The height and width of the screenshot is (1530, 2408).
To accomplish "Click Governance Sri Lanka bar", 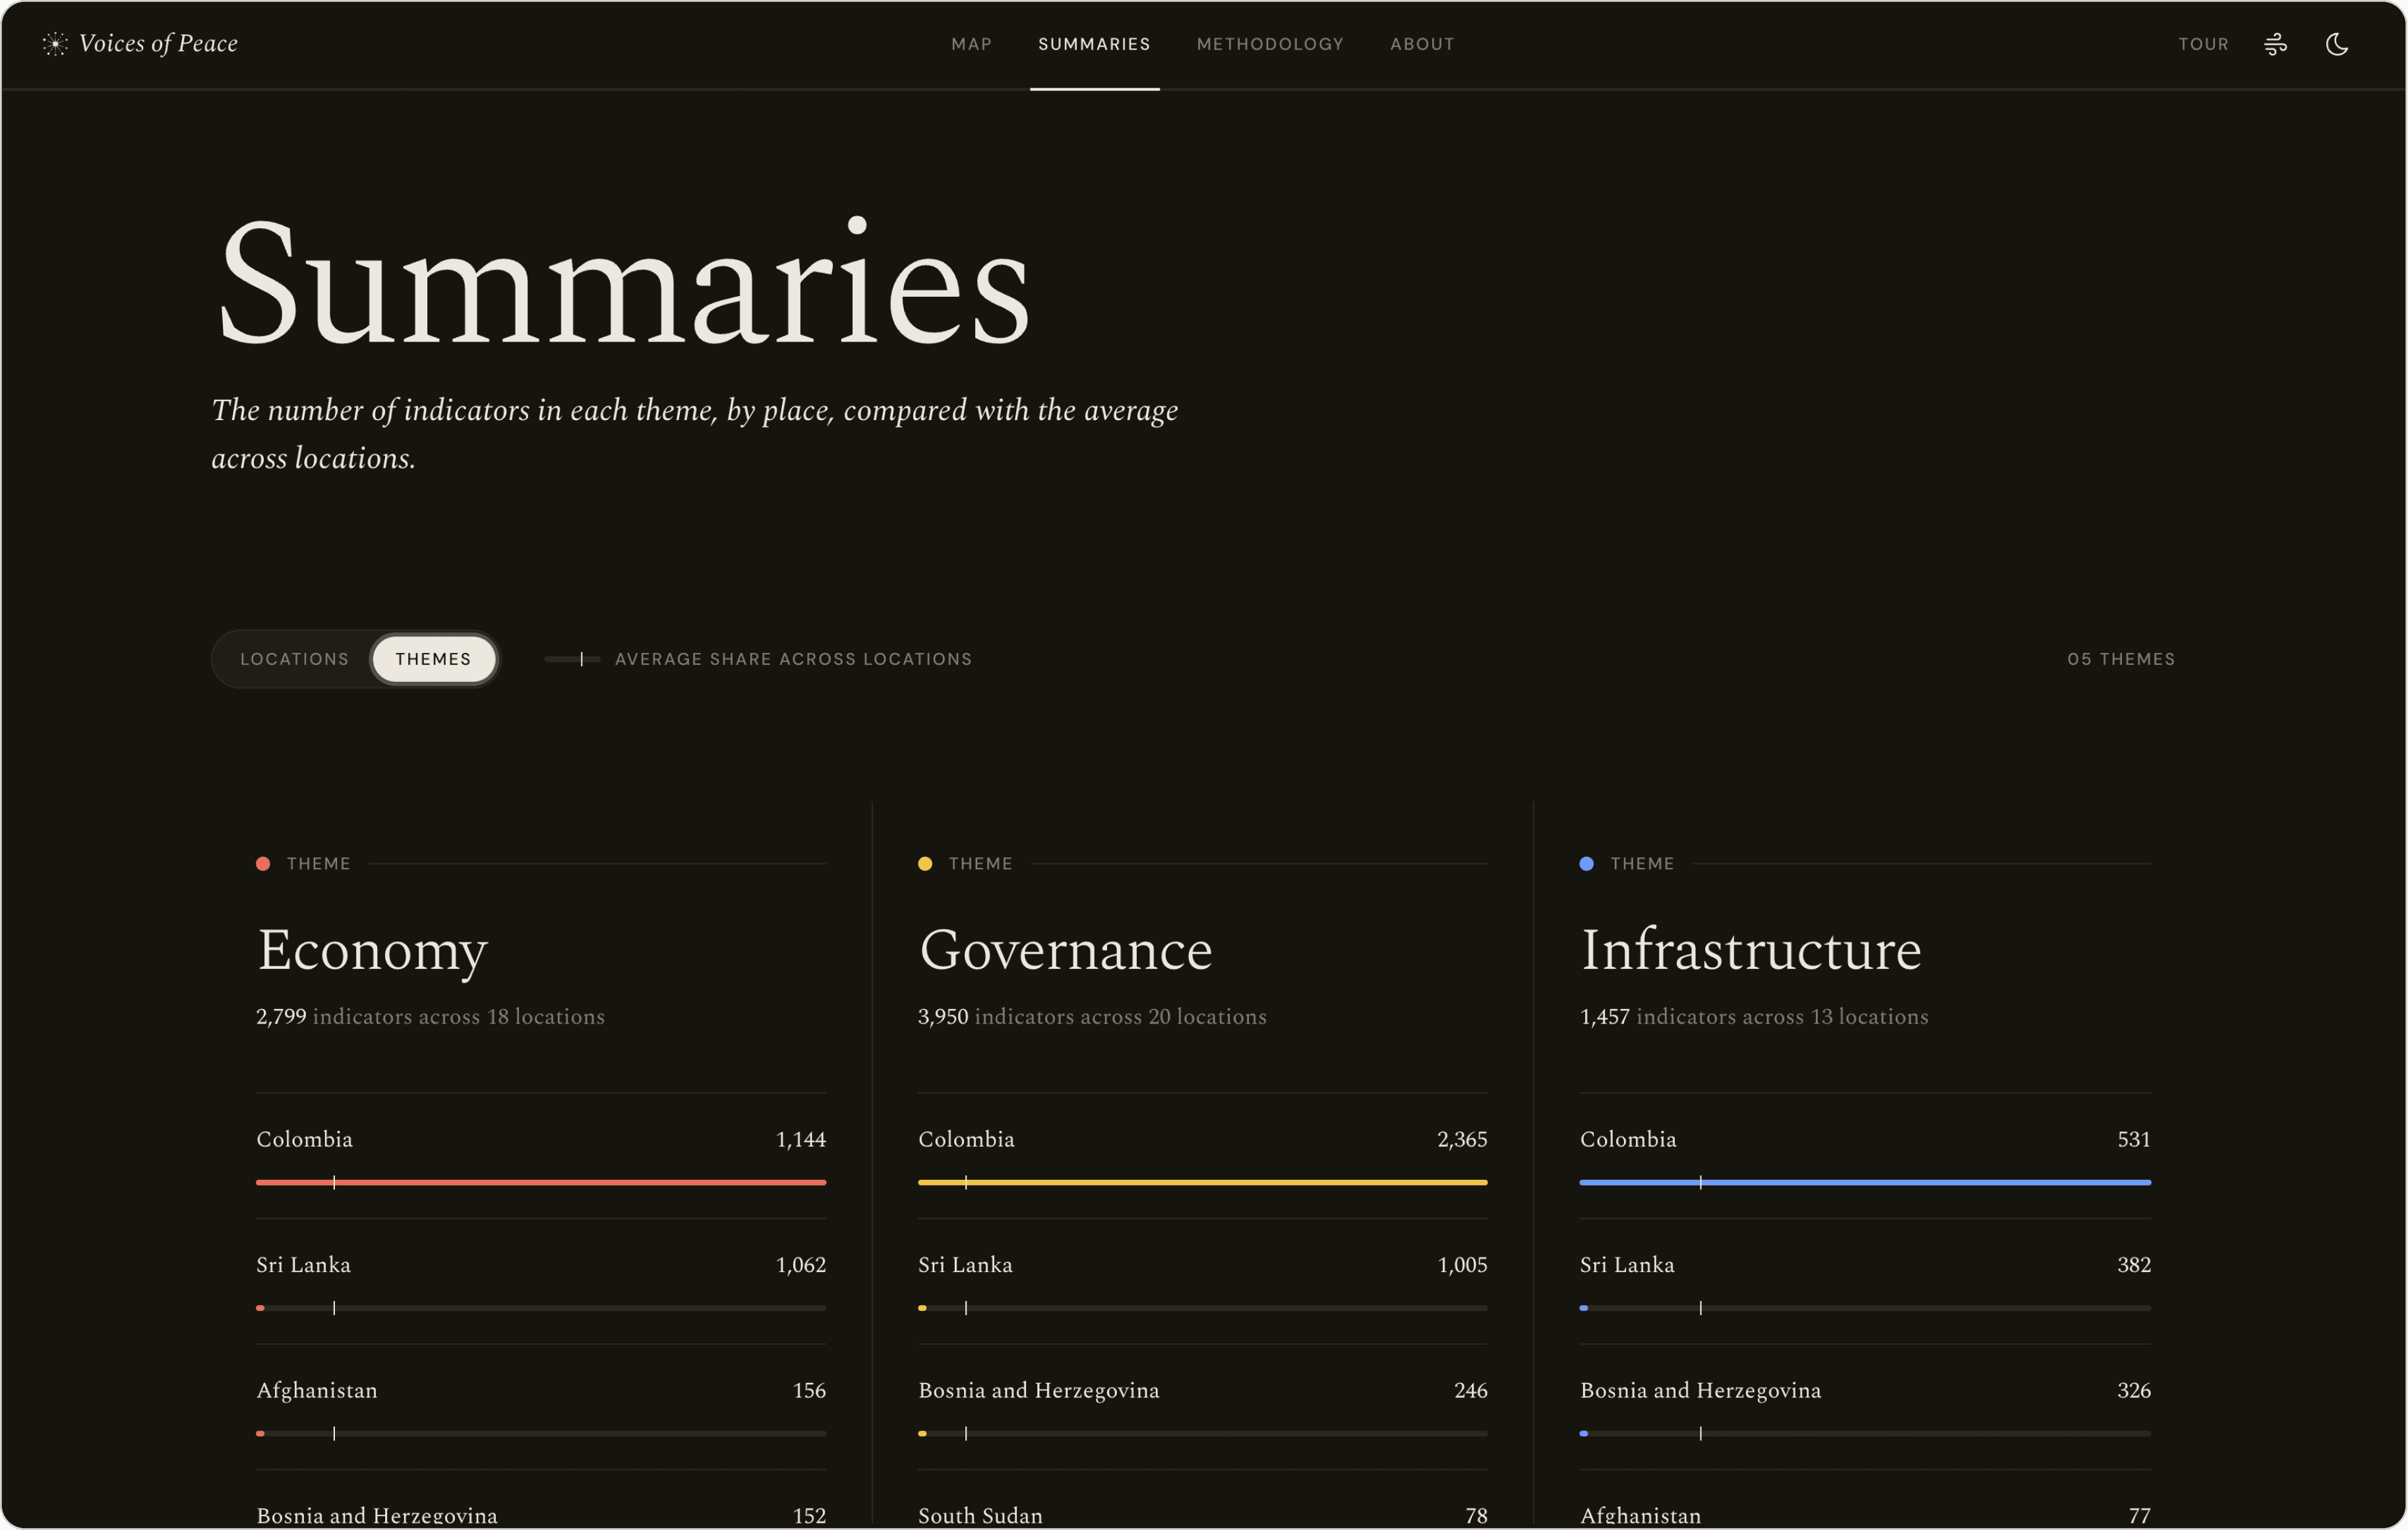I will 1203,1308.
